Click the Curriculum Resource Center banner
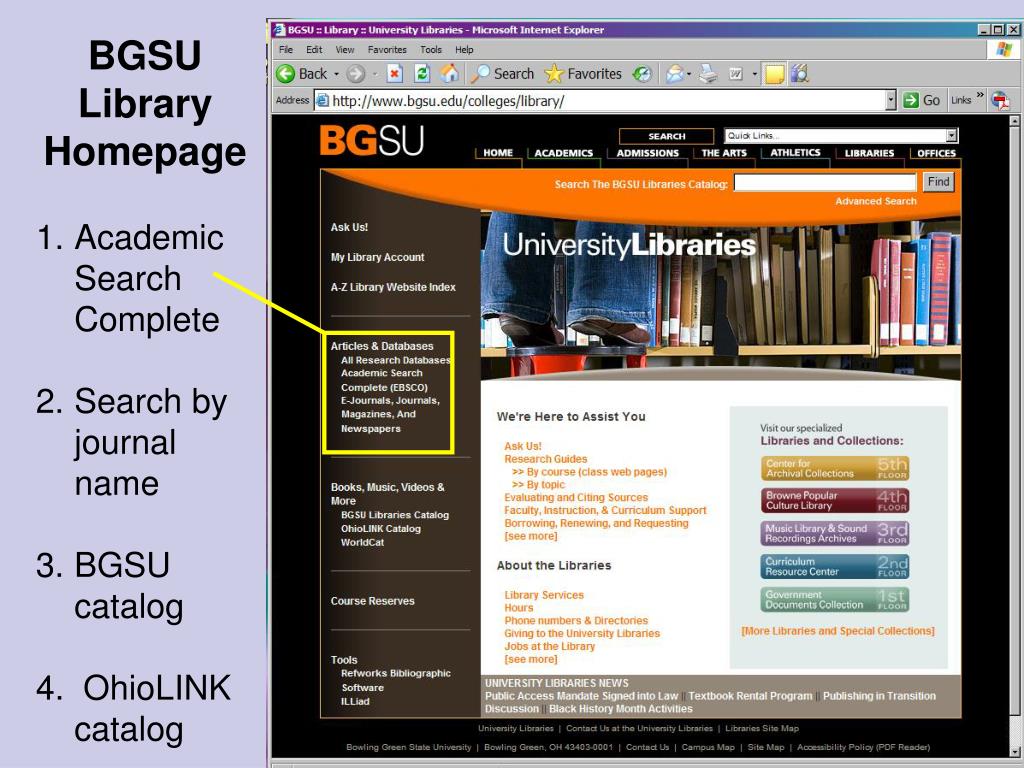This screenshot has width=1024, height=768. pos(835,566)
